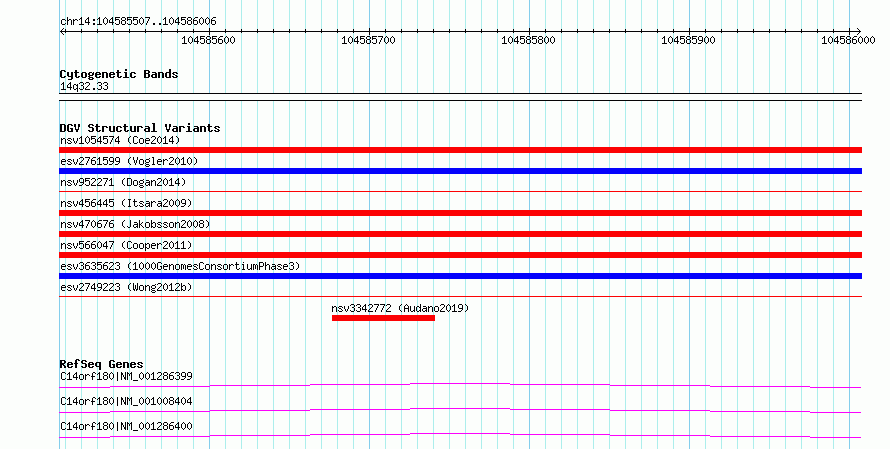Click ruler position 104585700
Image resolution: width=890 pixels, height=449 pixels.
coord(368,40)
